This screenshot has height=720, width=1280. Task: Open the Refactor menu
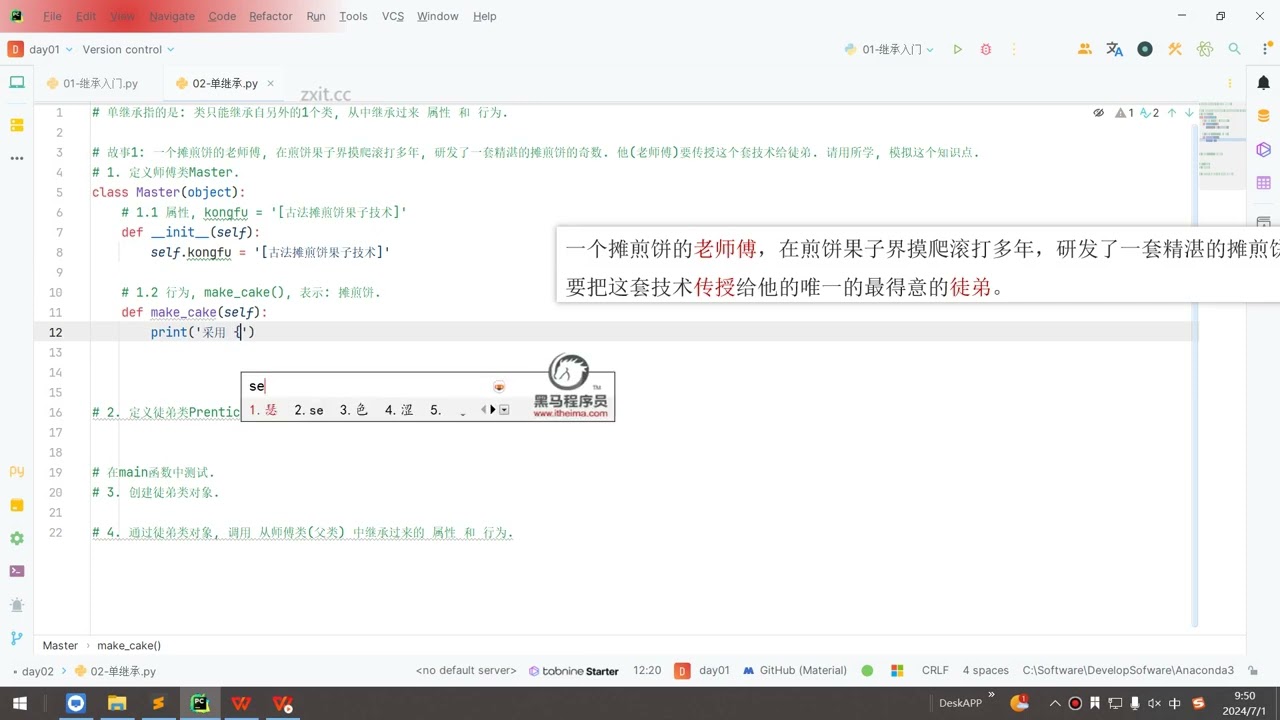[x=271, y=16]
